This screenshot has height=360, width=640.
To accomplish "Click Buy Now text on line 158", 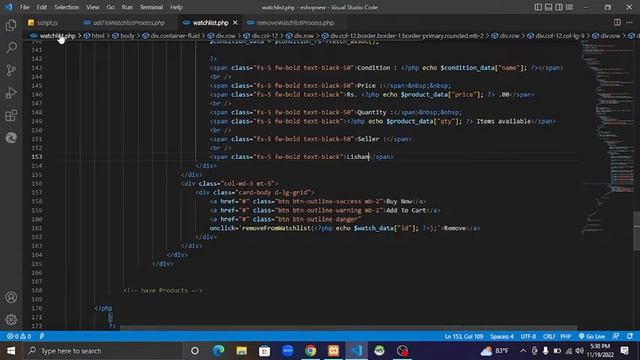I will (x=399, y=201).
